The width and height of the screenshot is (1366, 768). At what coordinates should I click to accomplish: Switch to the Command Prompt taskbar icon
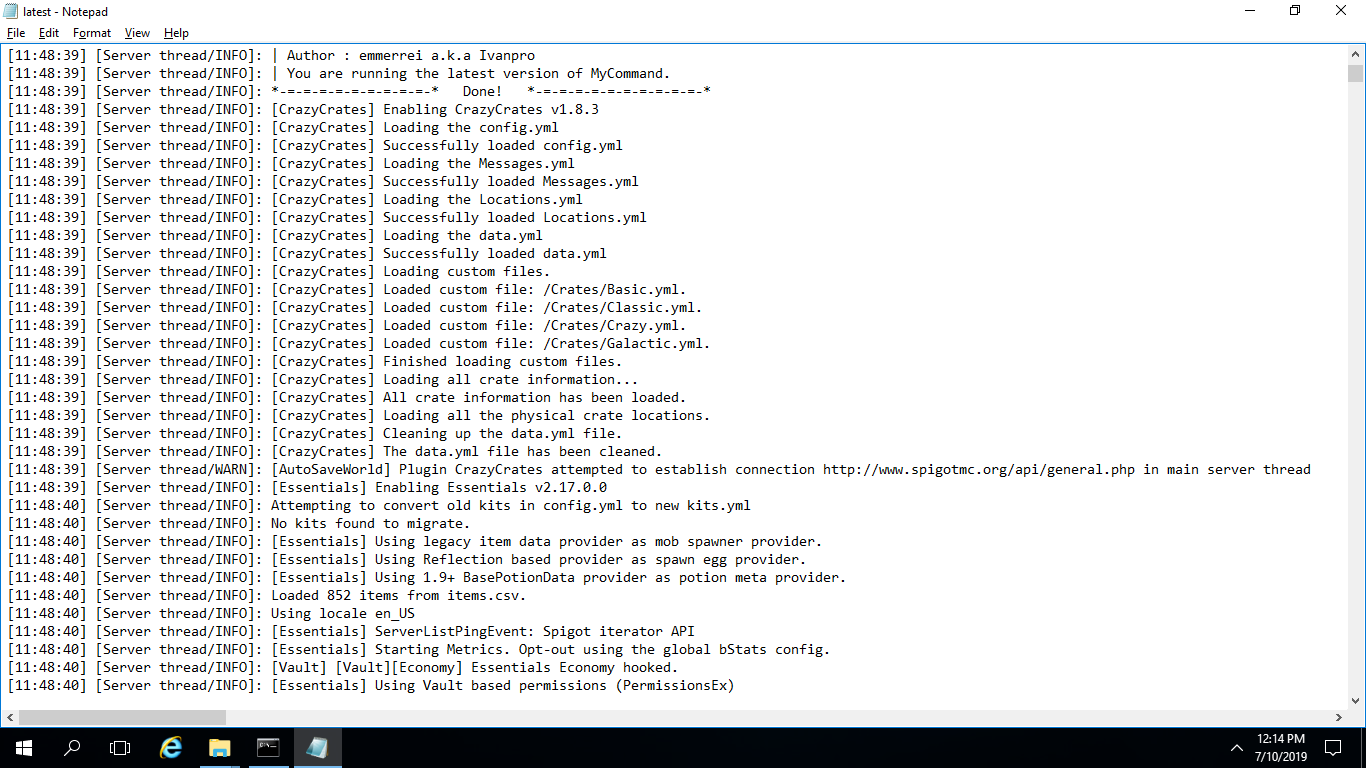tap(268, 747)
